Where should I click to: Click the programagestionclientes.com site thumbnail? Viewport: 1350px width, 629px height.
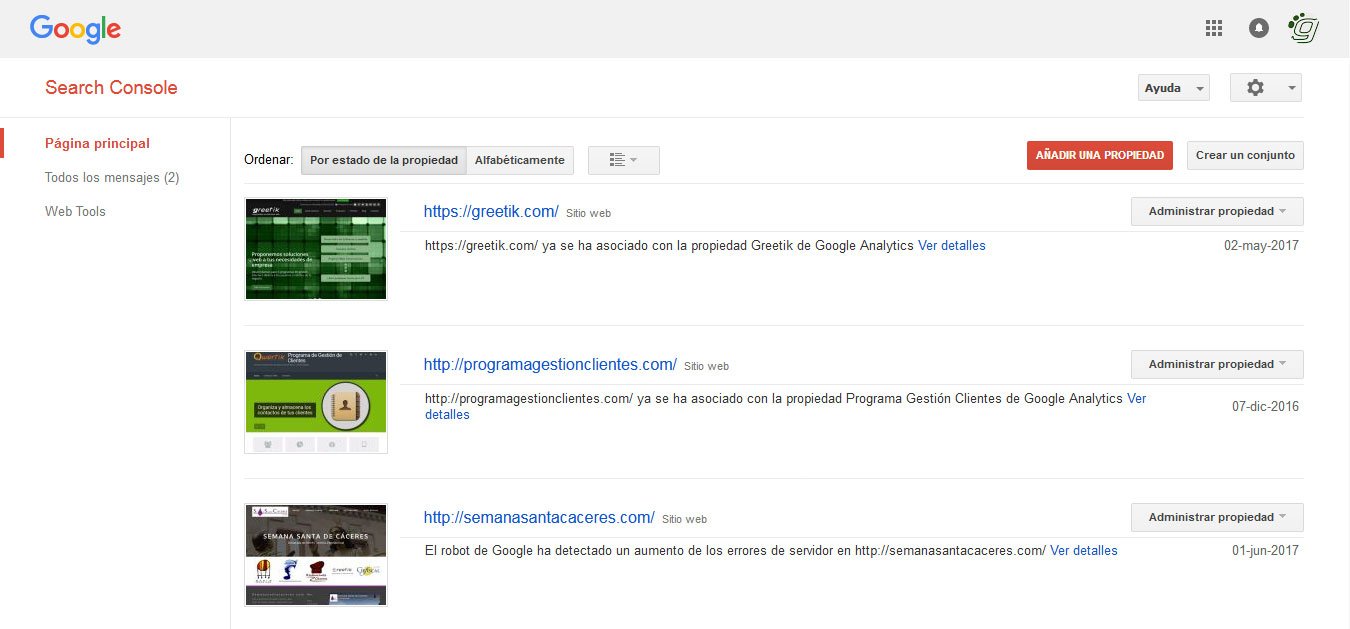pyautogui.click(x=316, y=402)
